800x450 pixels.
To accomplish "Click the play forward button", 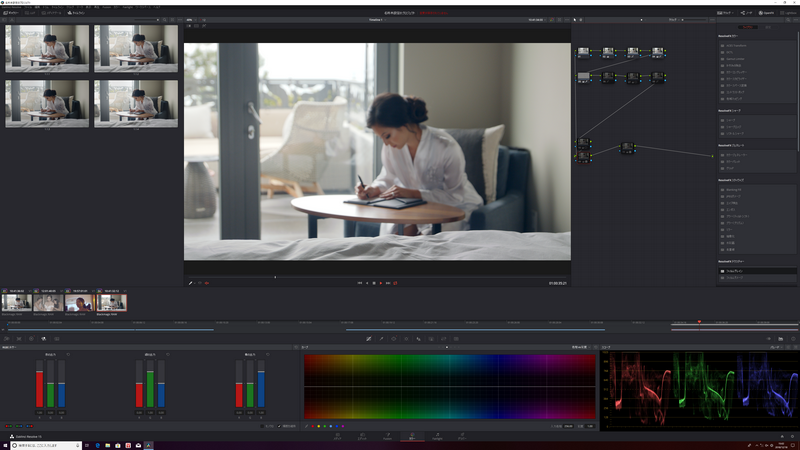I will click(381, 283).
